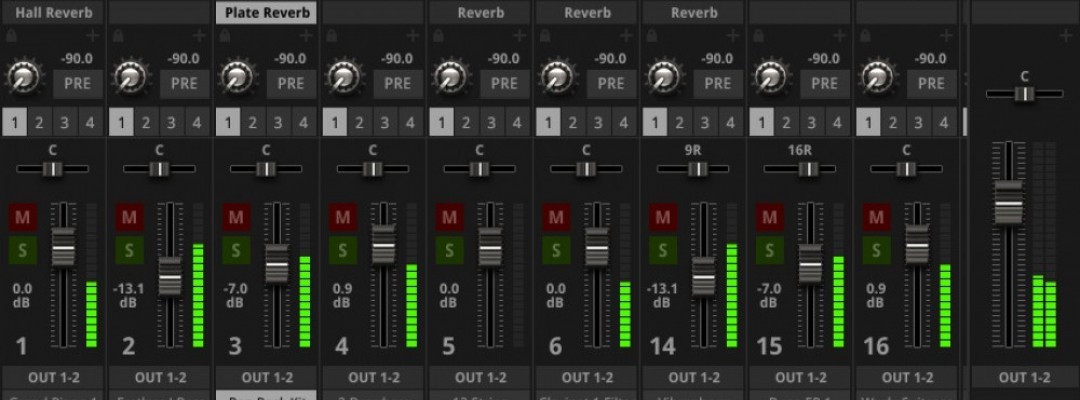Click the plus icon on channel 16 strip
Image resolution: width=1080 pixels, height=400 pixels.
pyautogui.click(x=947, y=36)
